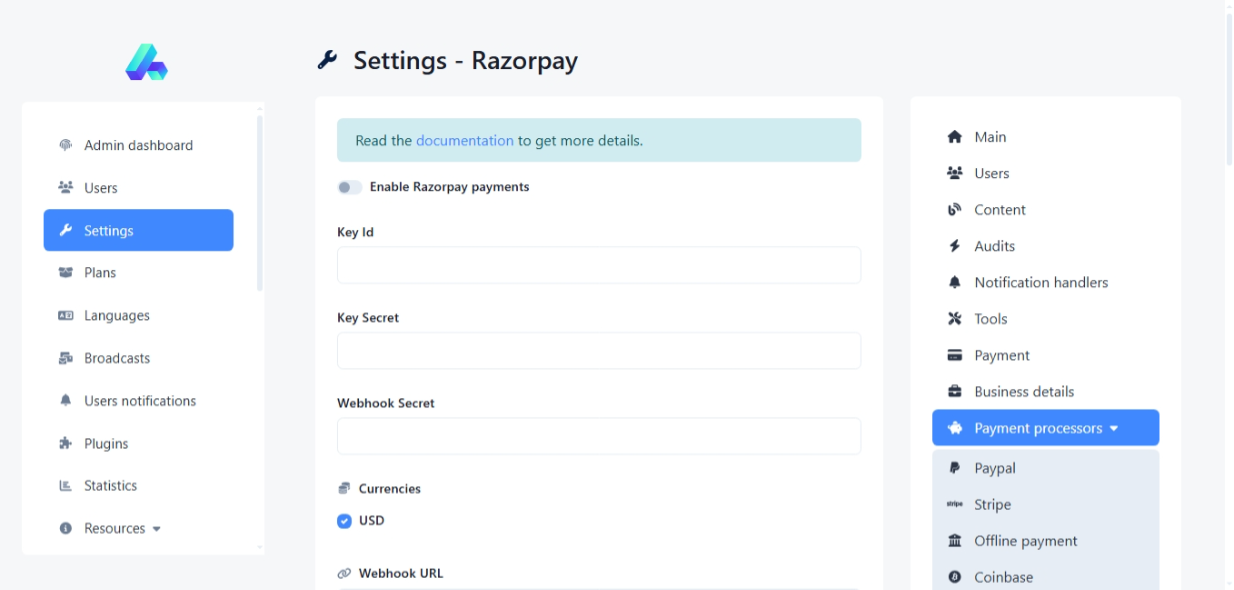Select the Stripe payment processor
1234x590 pixels.
point(992,505)
